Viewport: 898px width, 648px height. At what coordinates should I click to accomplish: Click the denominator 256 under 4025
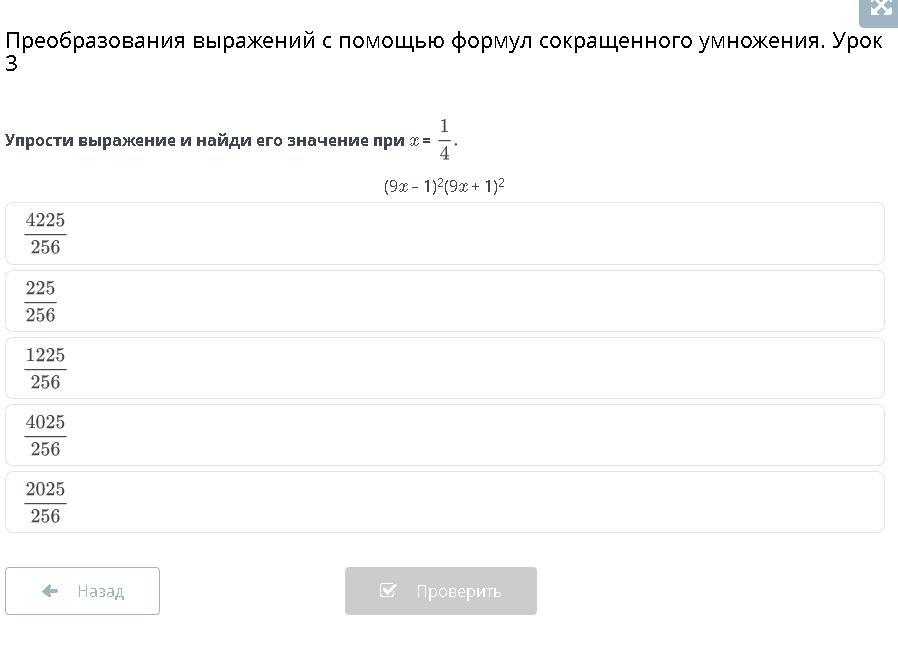pyautogui.click(x=45, y=449)
